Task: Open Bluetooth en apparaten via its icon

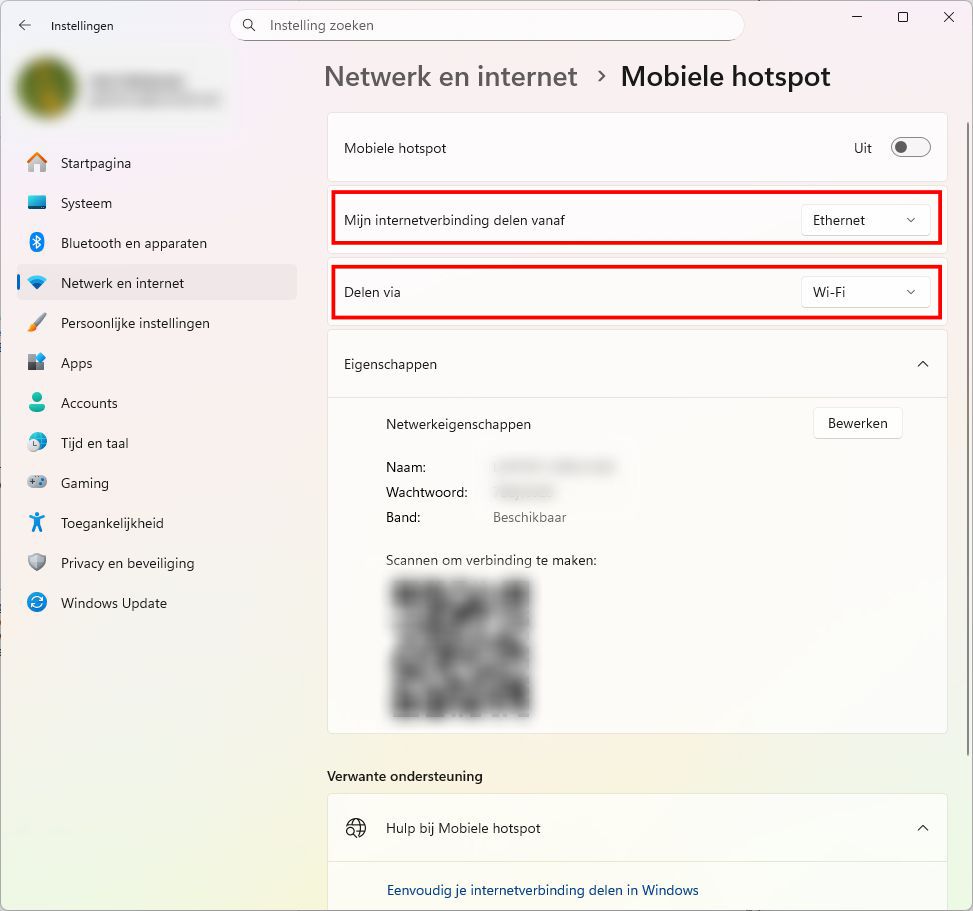Action: click(x=37, y=243)
